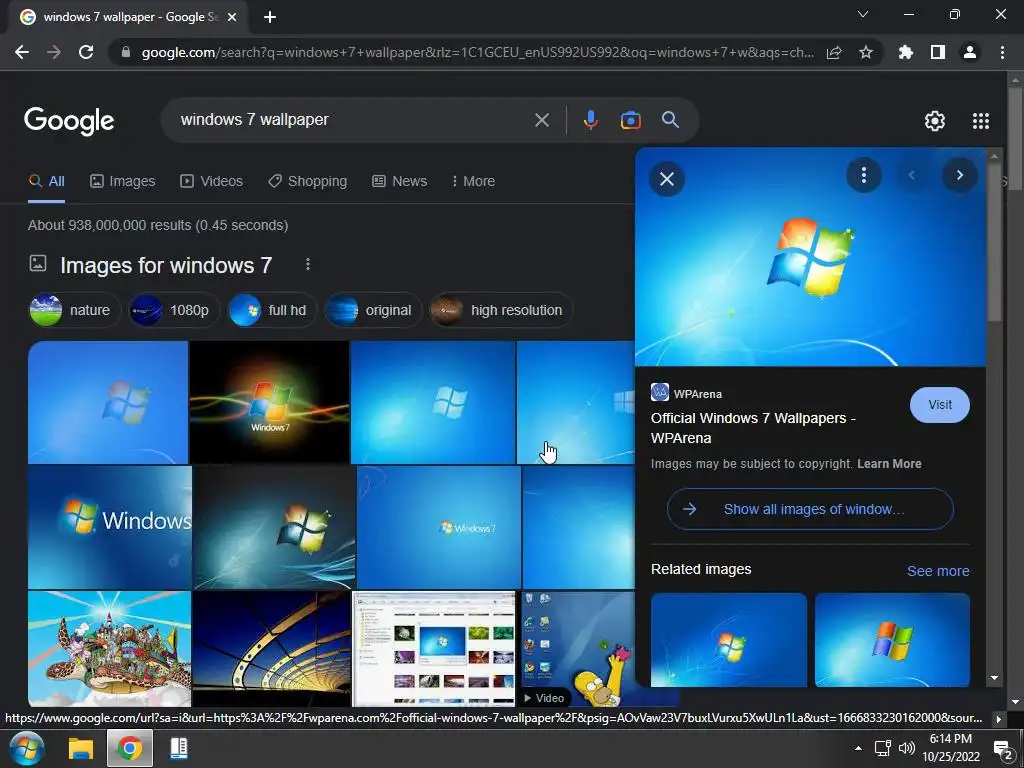Switch to the Images tab
This screenshot has width=1024, height=768.
point(122,181)
